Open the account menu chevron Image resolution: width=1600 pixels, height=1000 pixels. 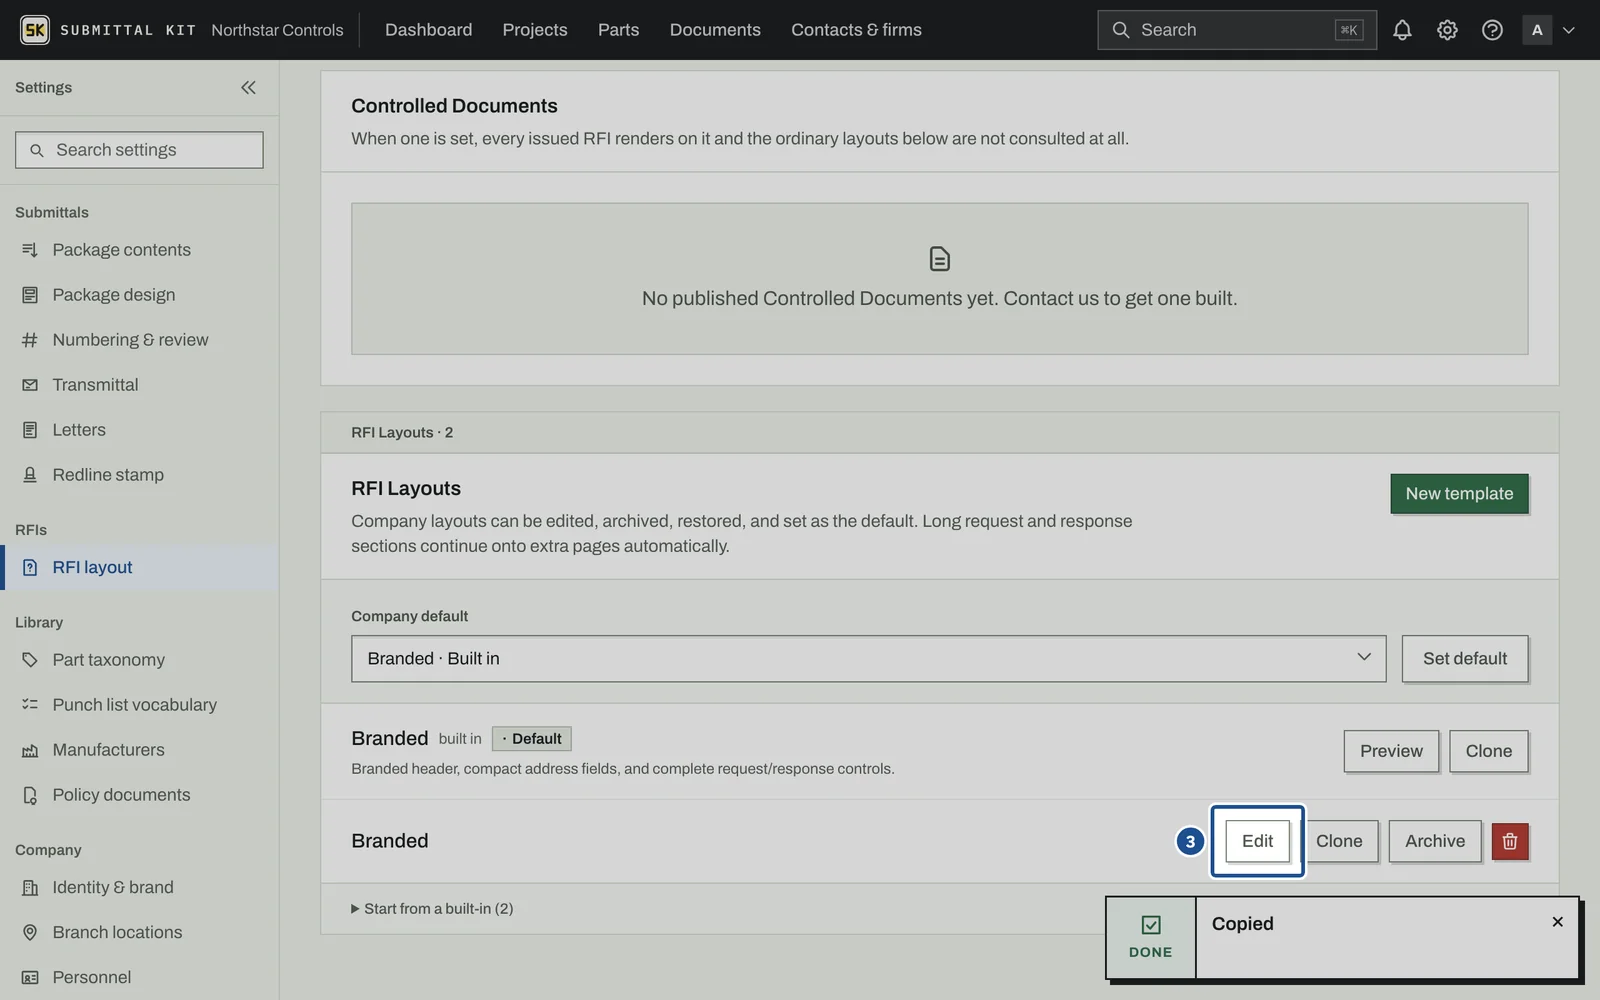point(1569,30)
